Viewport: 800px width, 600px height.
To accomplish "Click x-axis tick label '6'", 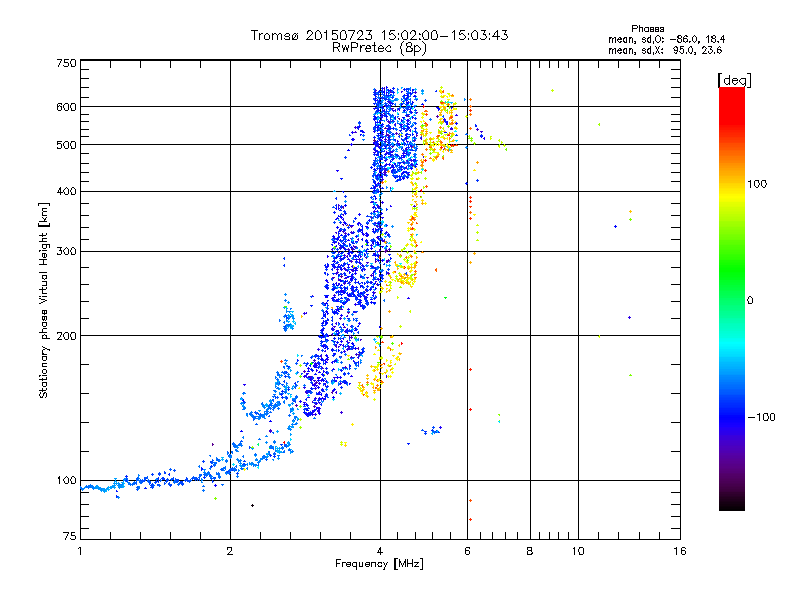I will pyautogui.click(x=467, y=551).
